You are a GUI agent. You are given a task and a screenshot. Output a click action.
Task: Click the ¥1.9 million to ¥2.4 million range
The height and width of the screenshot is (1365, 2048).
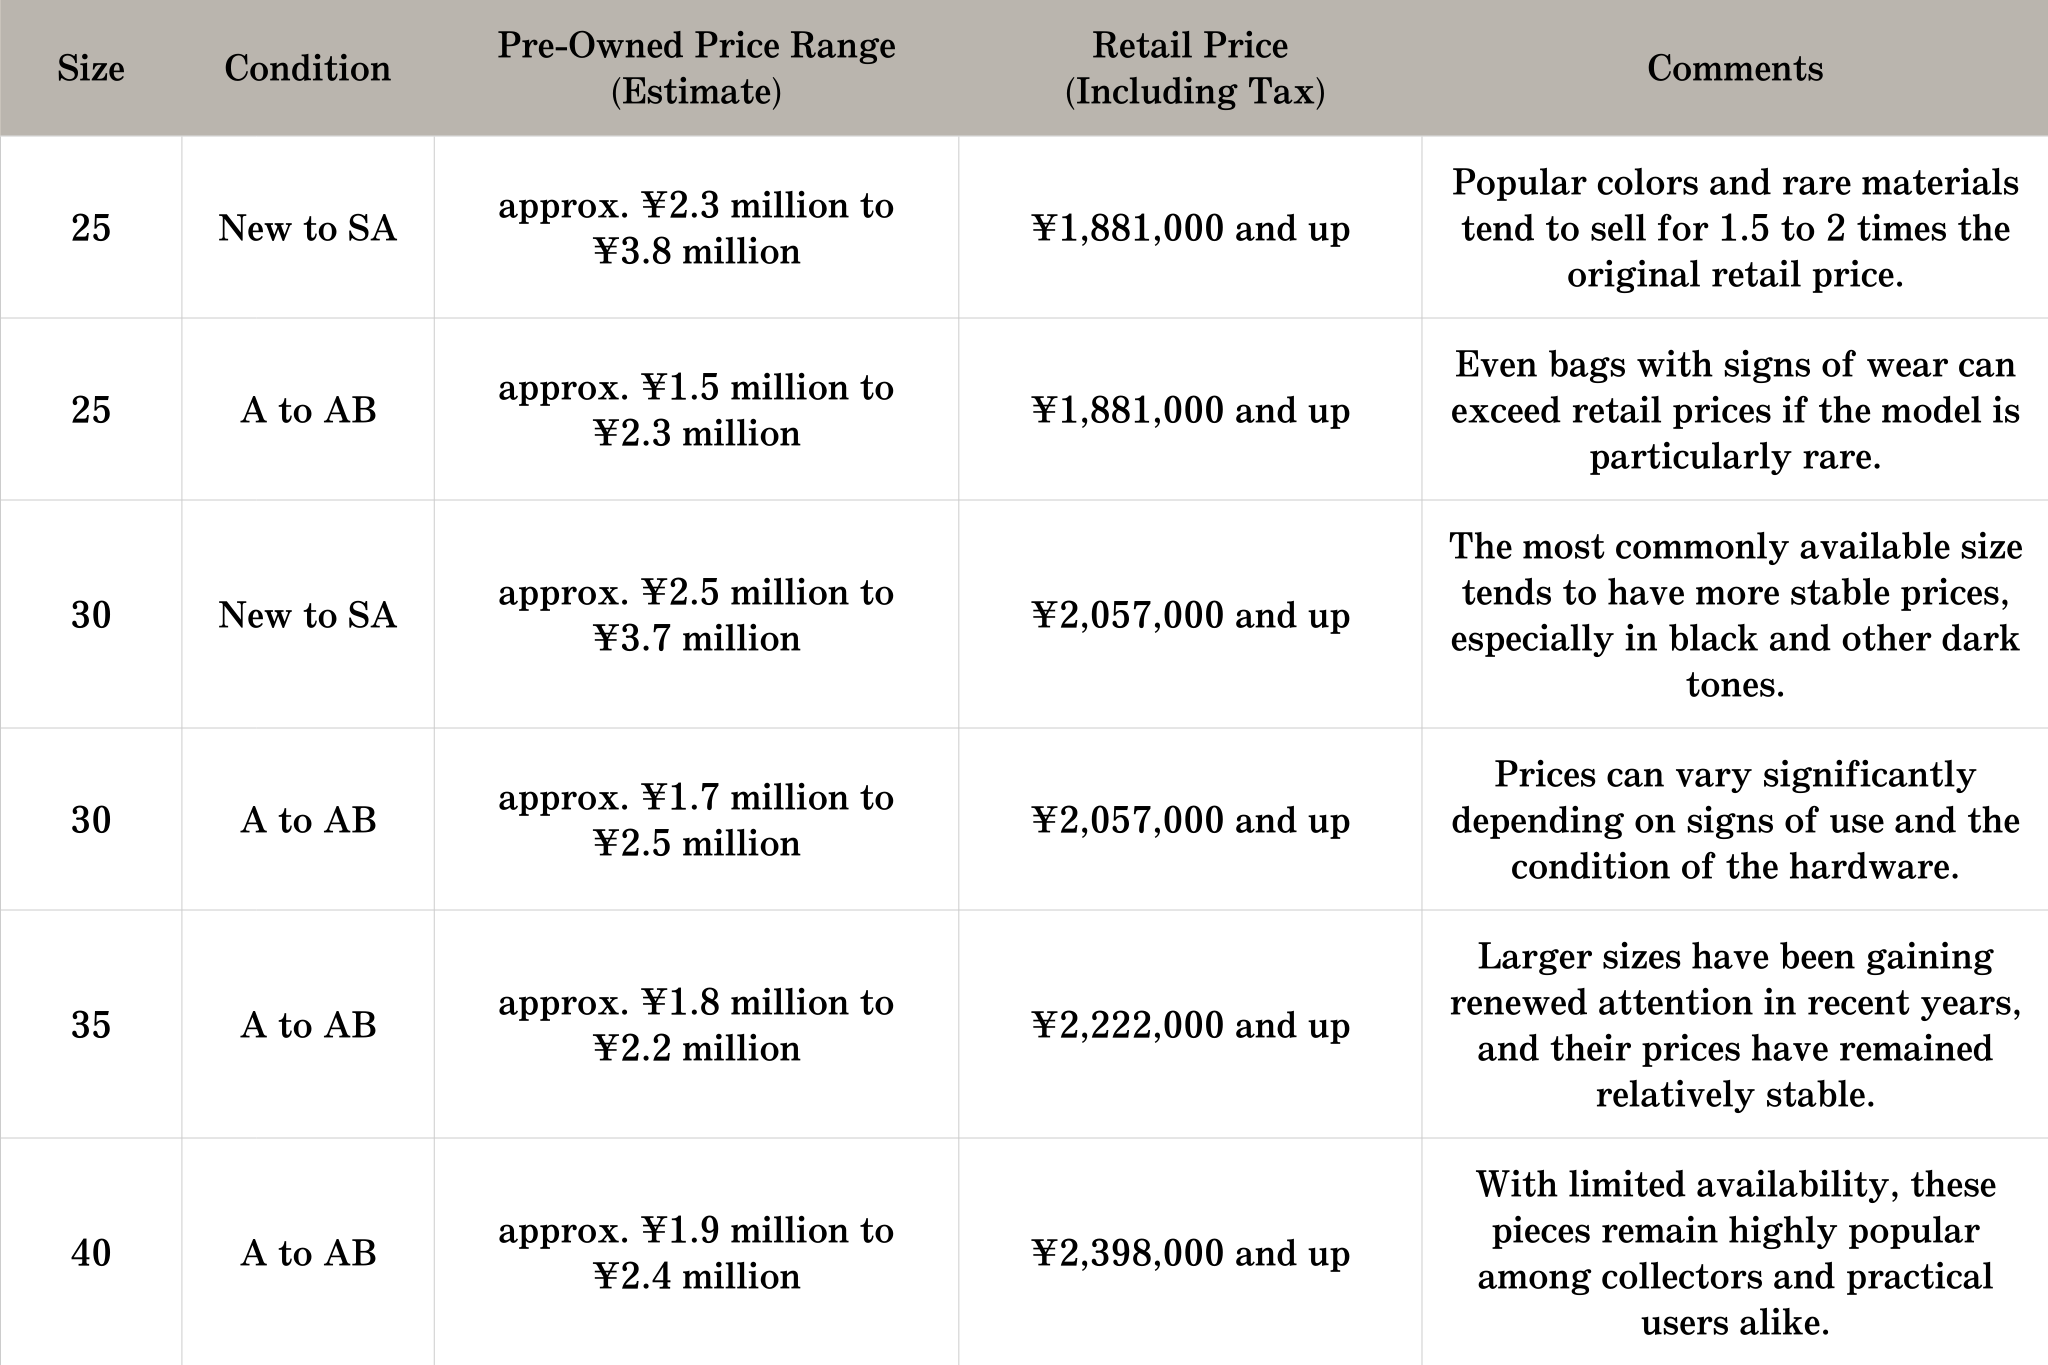tap(696, 1253)
